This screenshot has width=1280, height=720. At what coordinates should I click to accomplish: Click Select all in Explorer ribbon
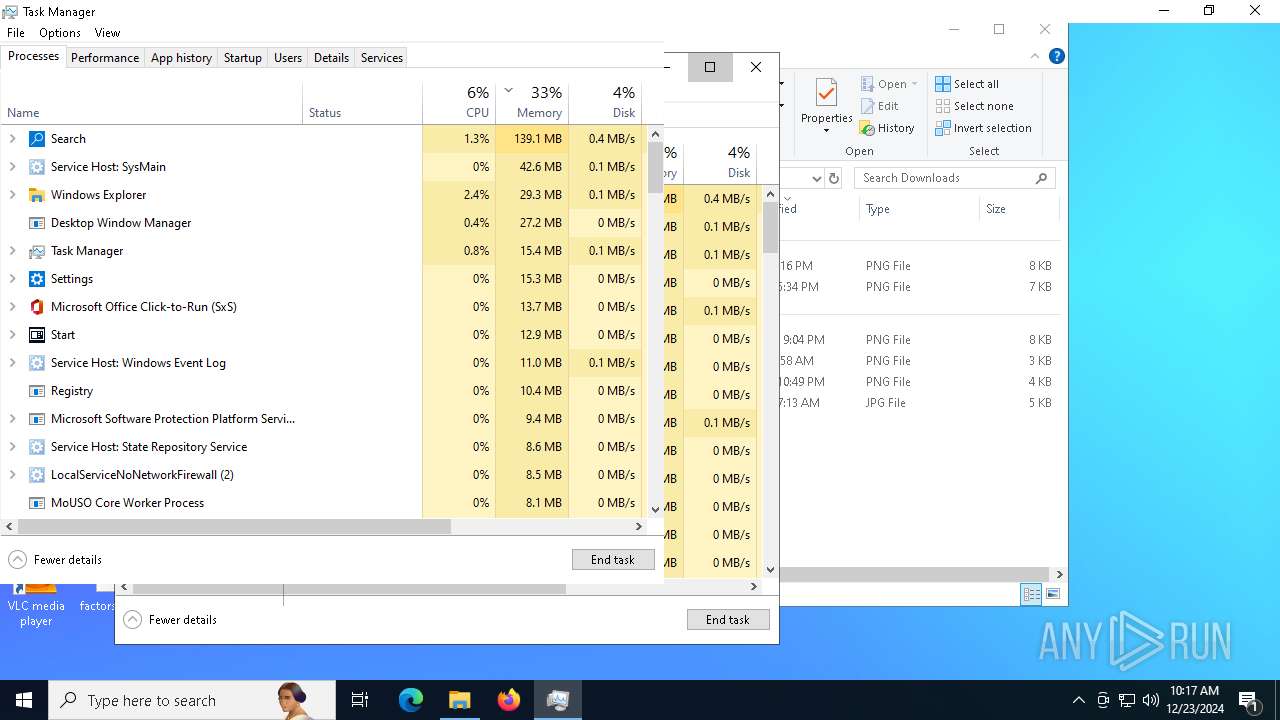pyautogui.click(x=967, y=84)
